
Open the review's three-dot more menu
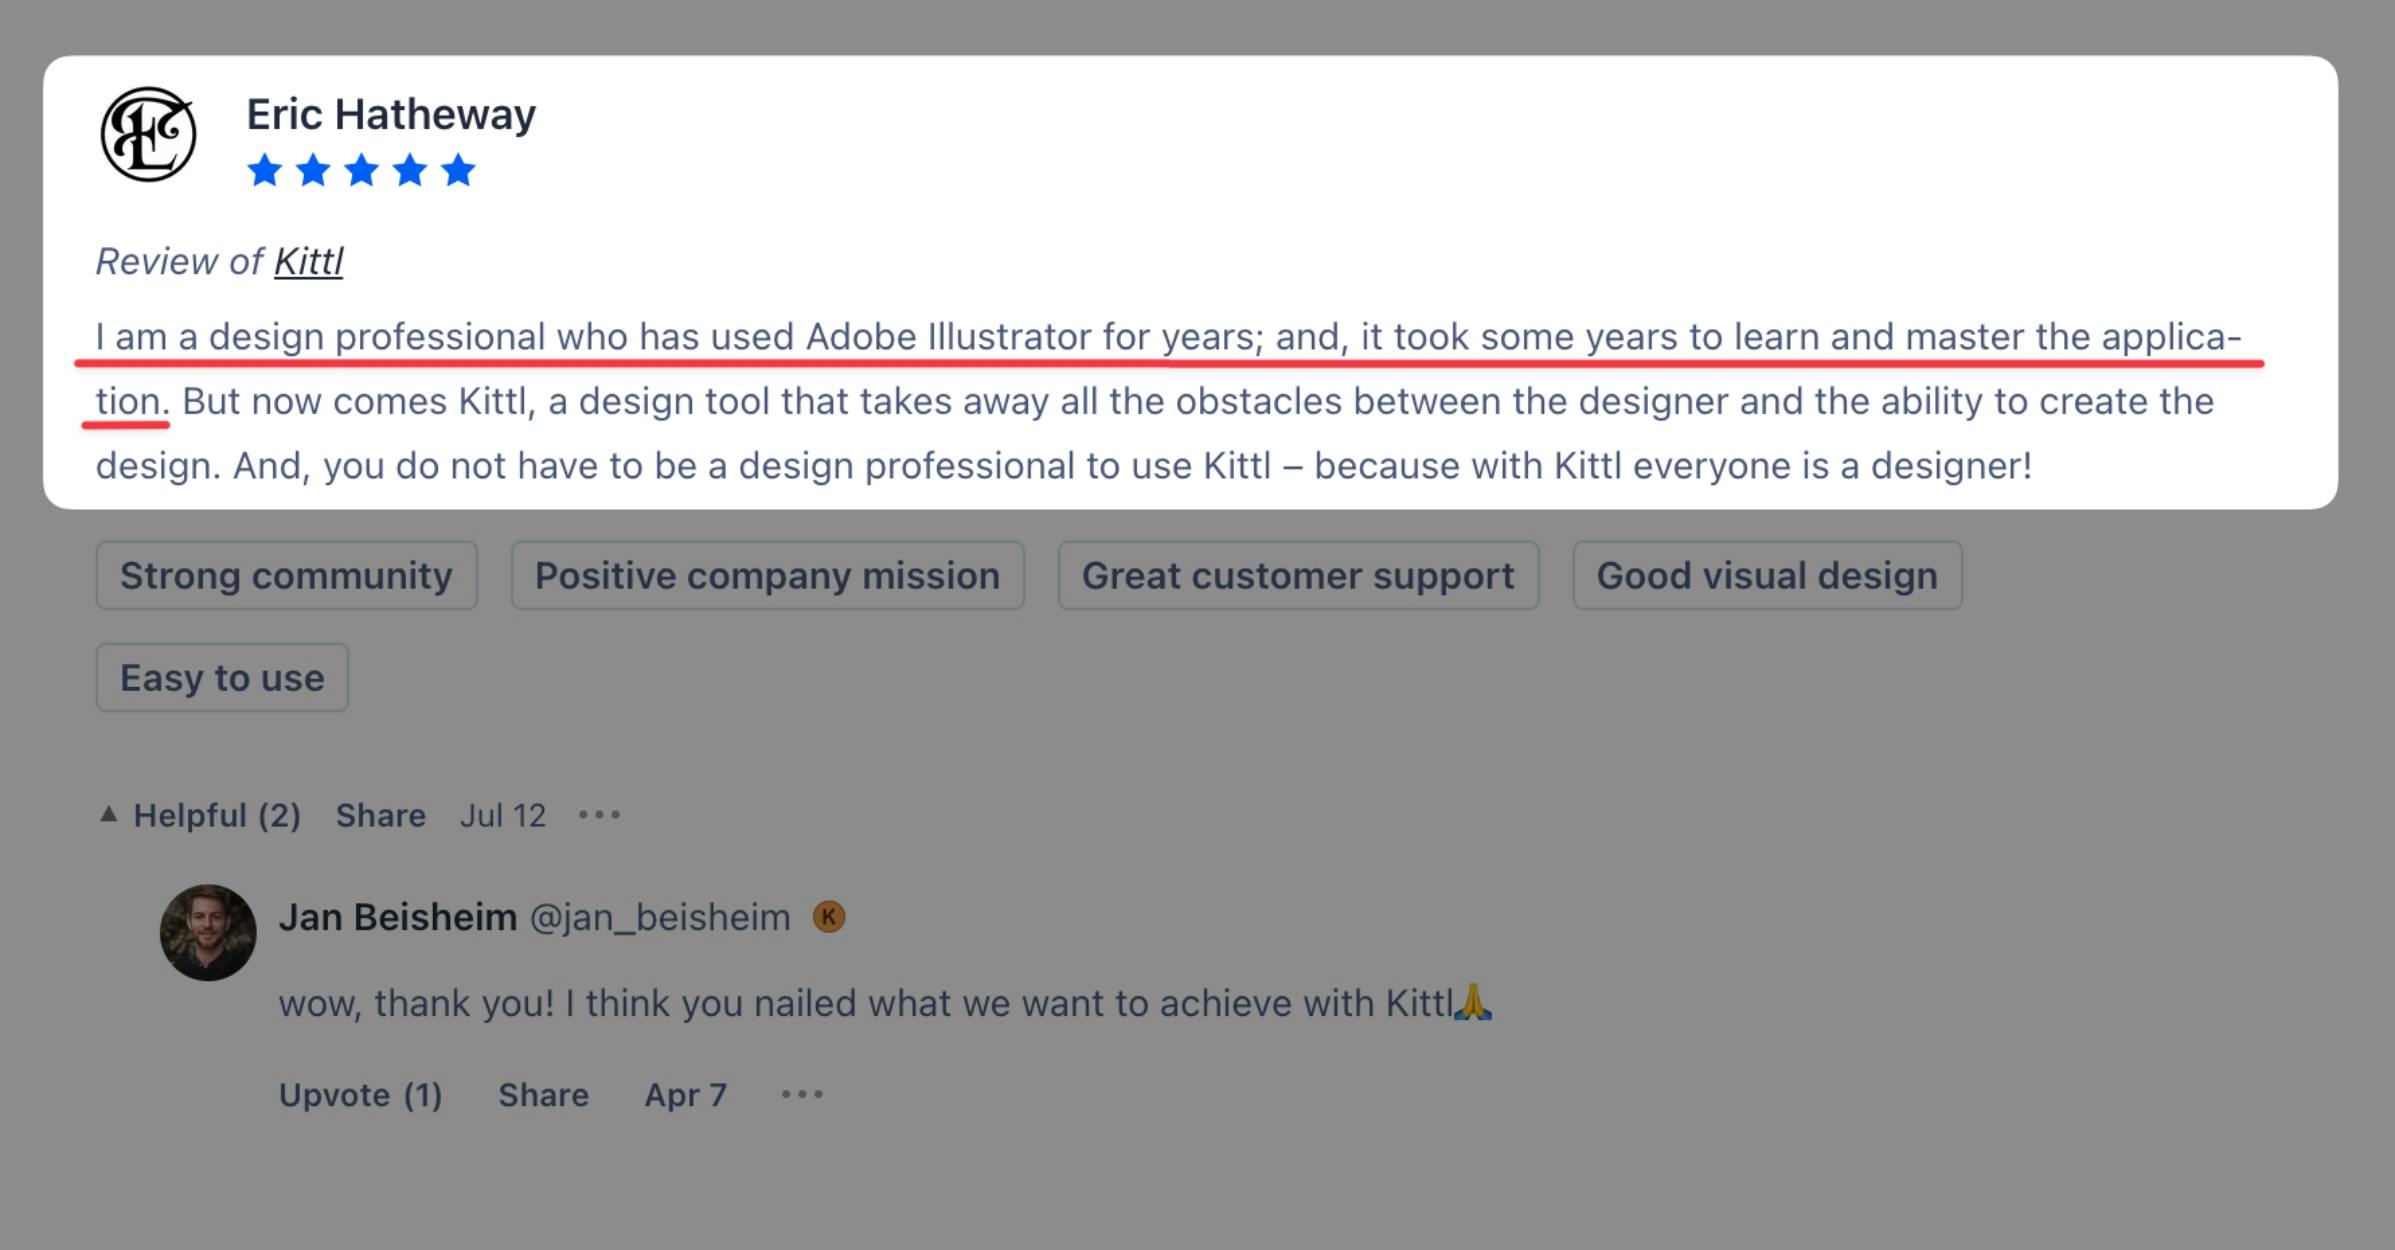click(x=599, y=815)
